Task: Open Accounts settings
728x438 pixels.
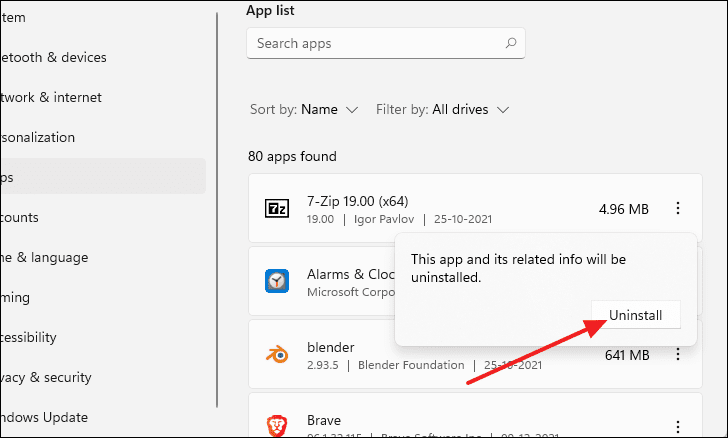Action: (x=19, y=217)
